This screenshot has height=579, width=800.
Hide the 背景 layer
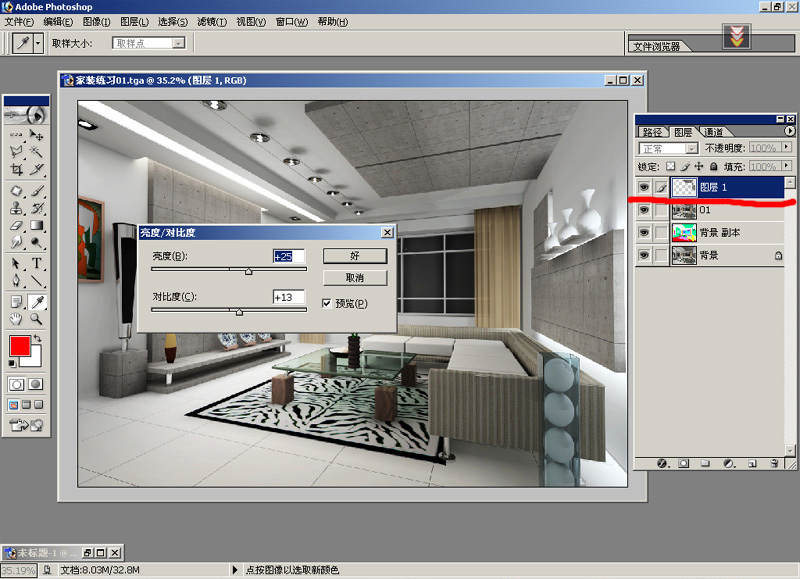(644, 255)
